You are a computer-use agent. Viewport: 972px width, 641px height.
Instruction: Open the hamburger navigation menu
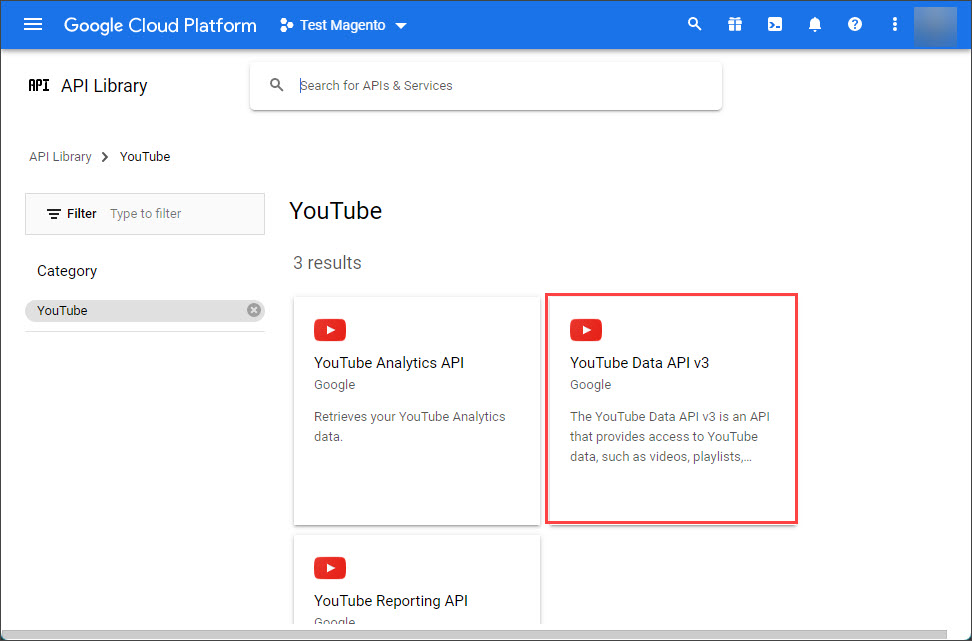(x=33, y=25)
